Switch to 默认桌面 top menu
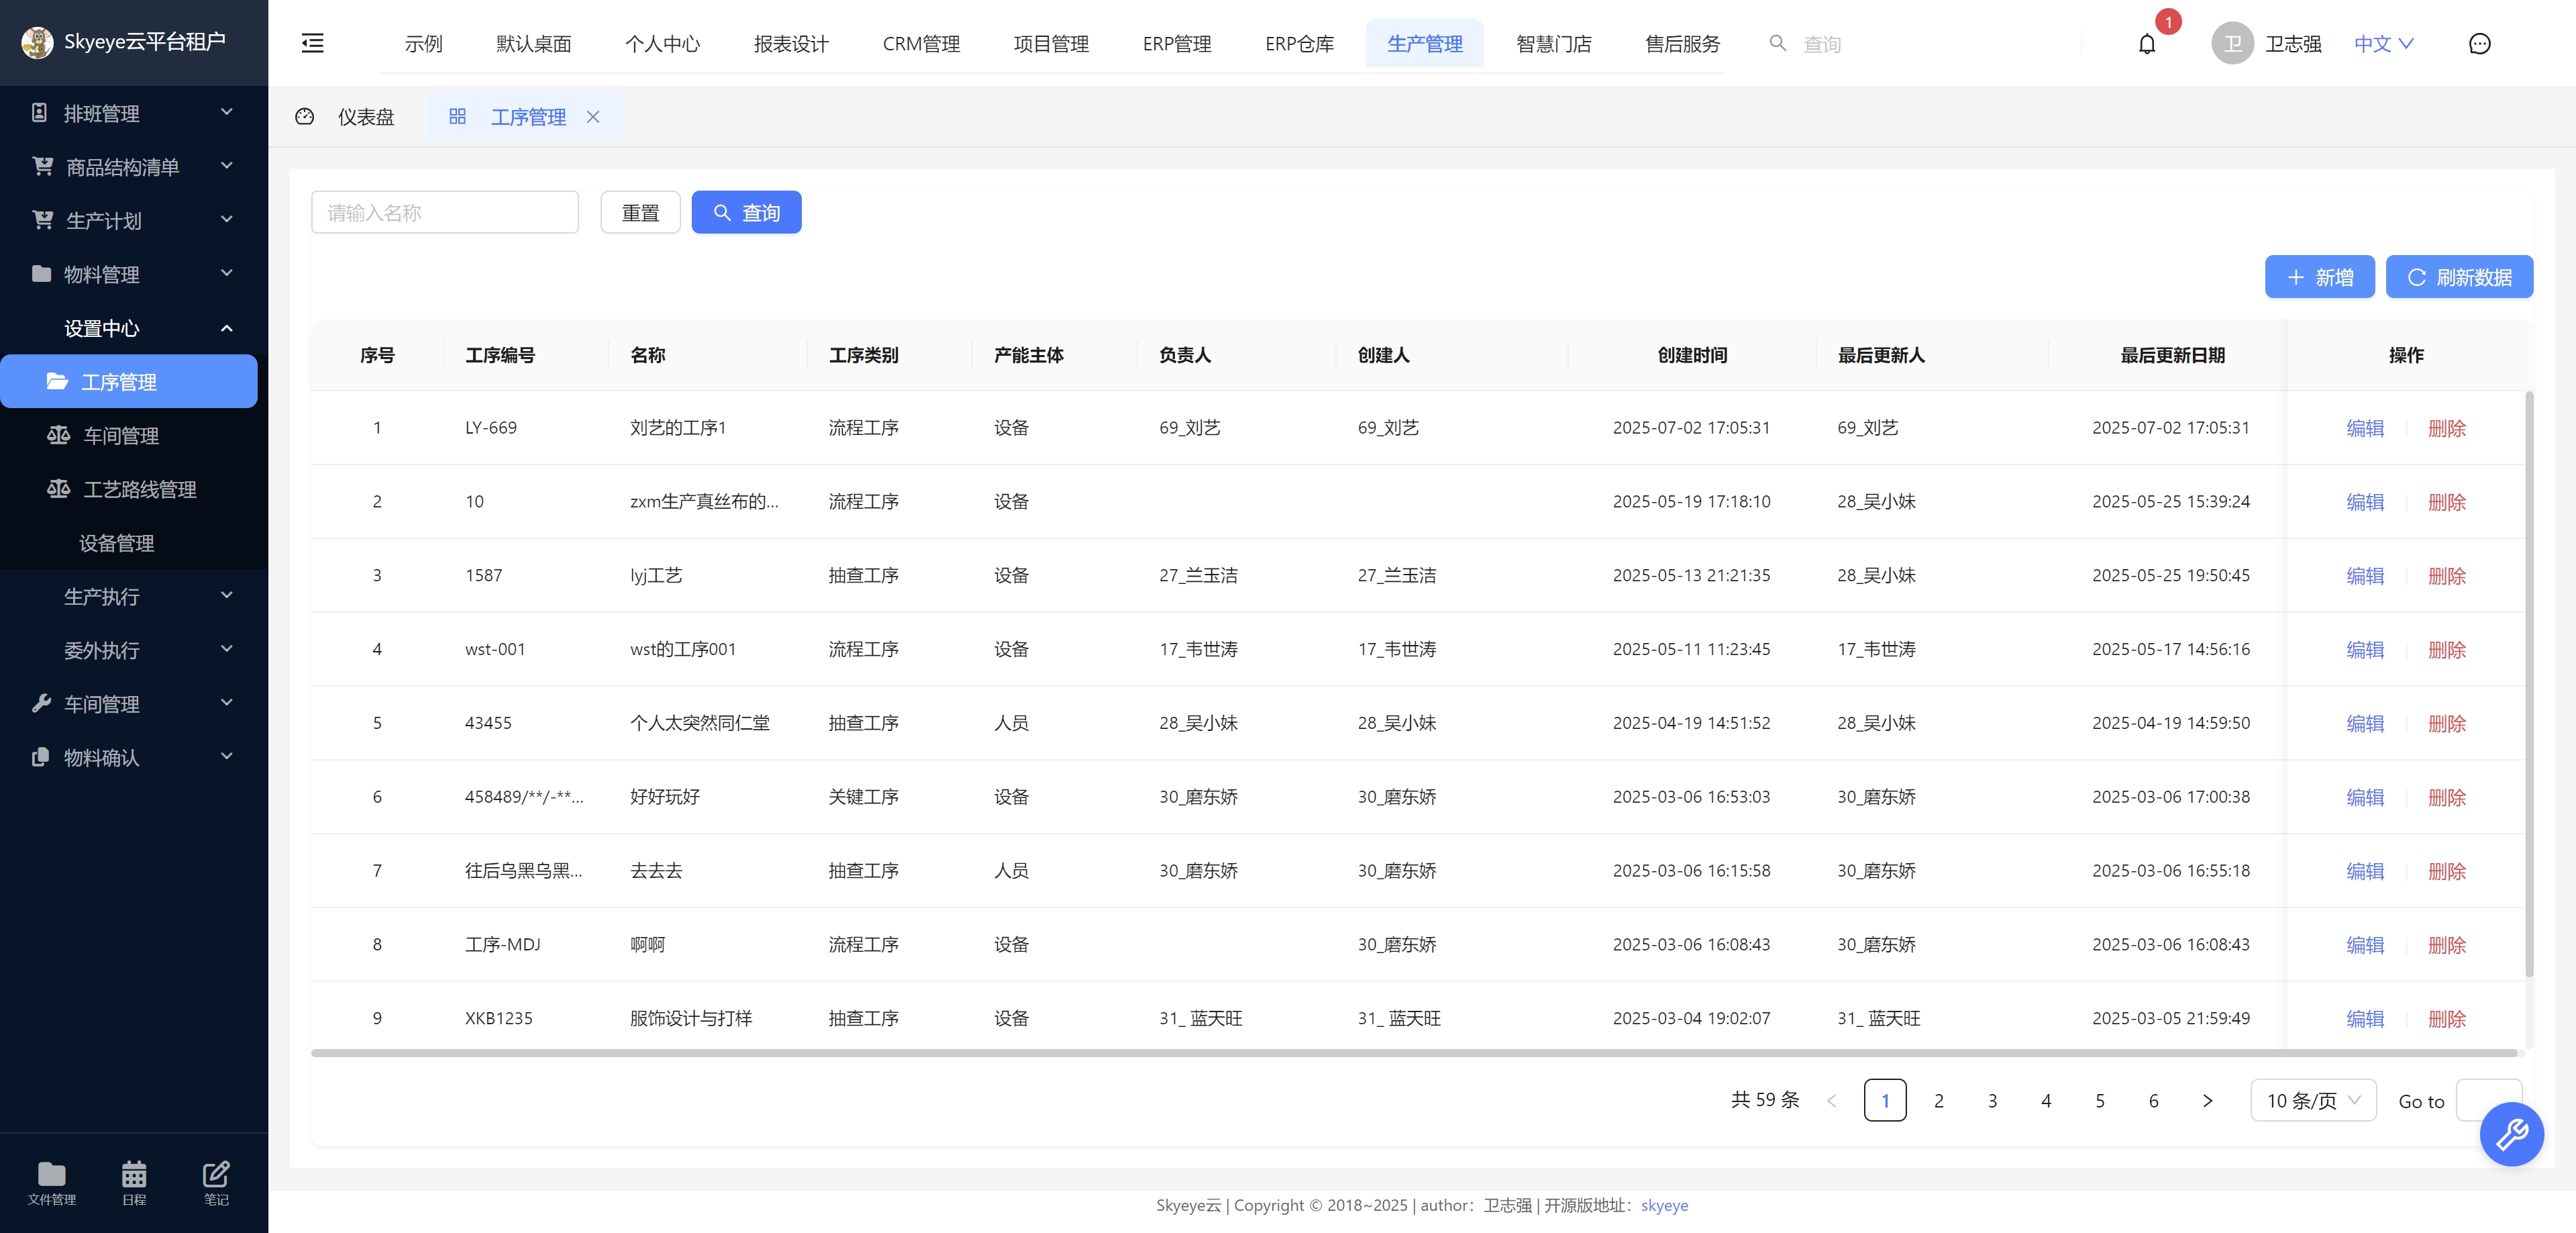 pos(533,43)
